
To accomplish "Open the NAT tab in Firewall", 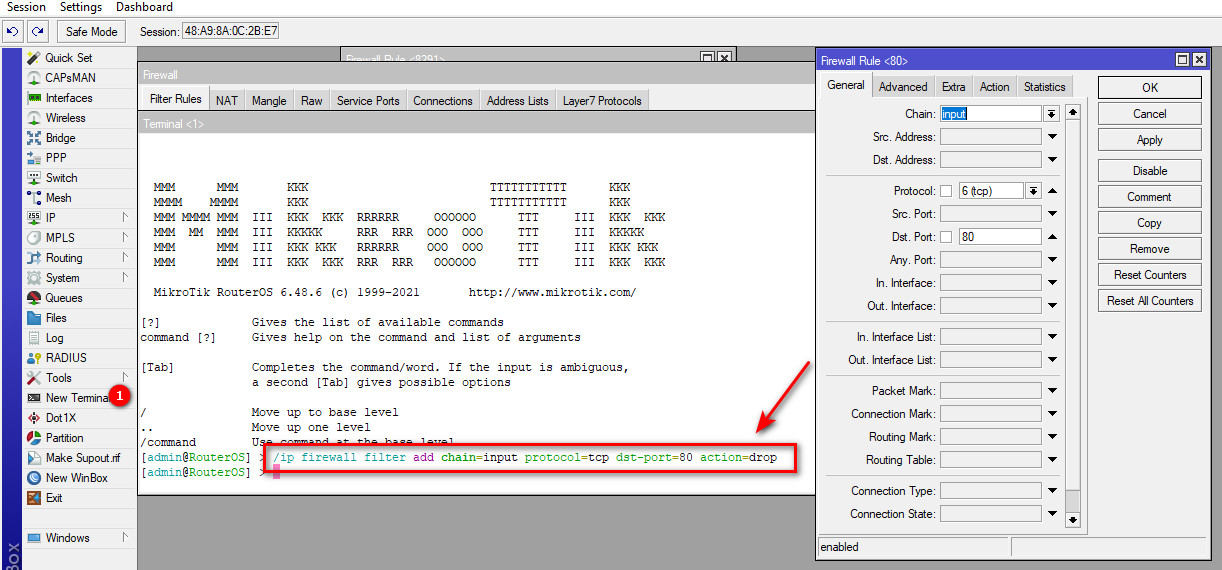I will pyautogui.click(x=227, y=100).
